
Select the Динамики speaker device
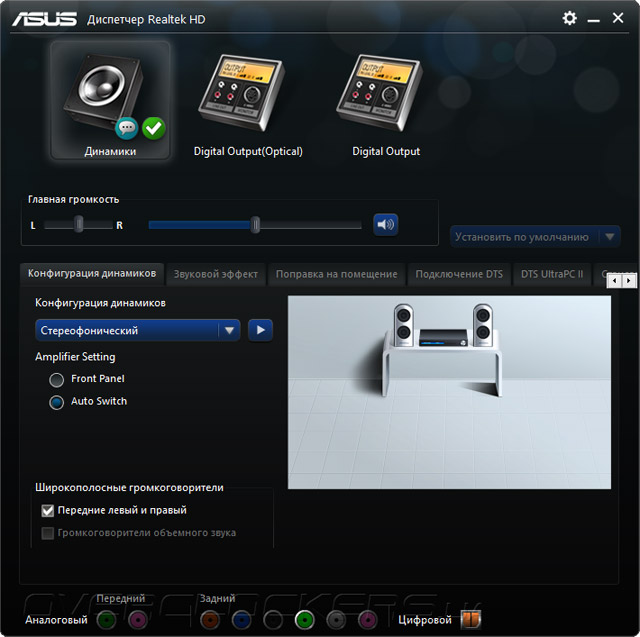click(x=110, y=100)
